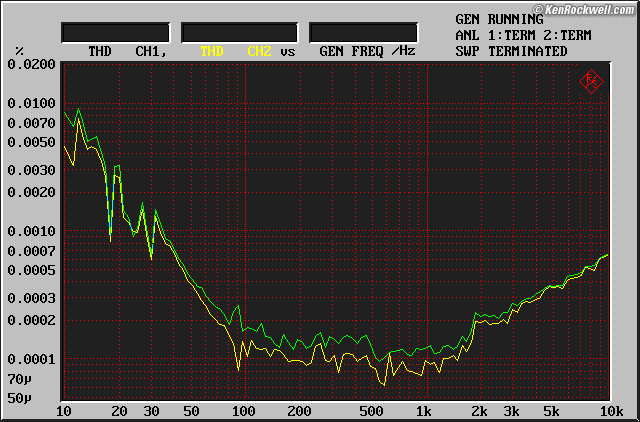
Task: Click the first black display box above THD CH1
Action: point(116,33)
